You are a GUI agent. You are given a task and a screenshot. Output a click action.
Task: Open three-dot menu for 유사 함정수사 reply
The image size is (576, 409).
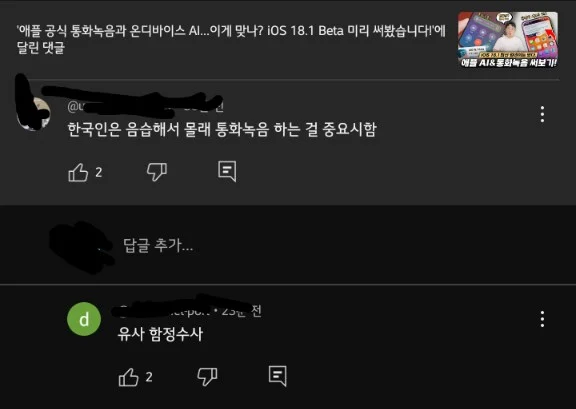tap(542, 319)
